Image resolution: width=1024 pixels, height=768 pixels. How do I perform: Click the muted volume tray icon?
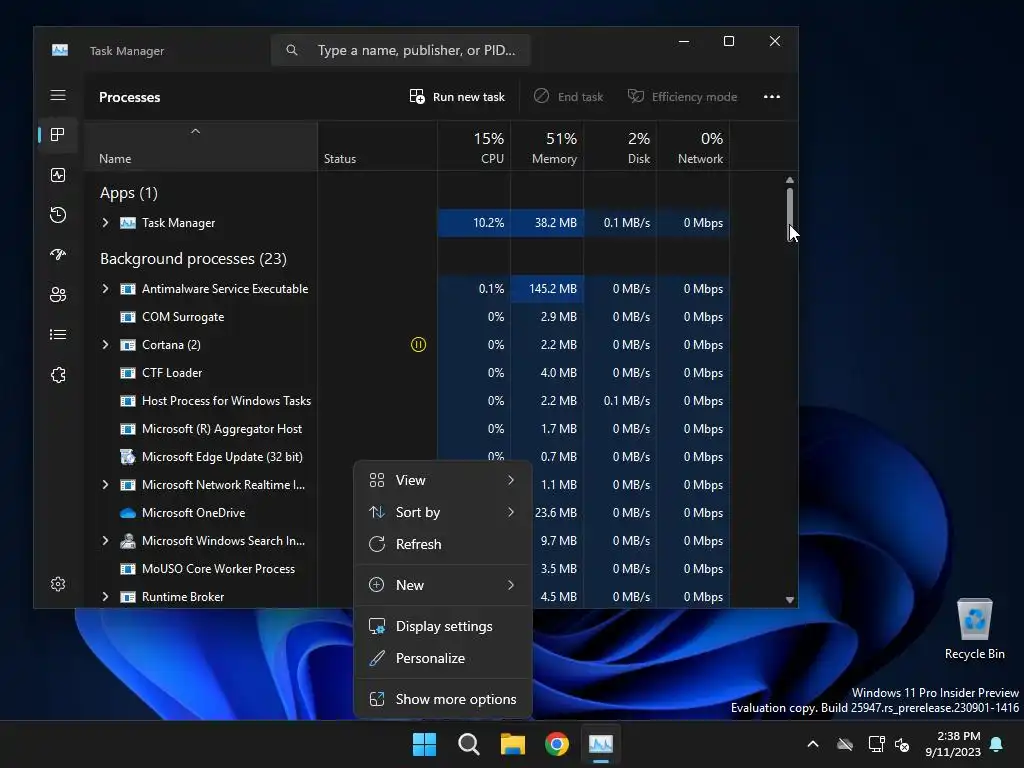pos(902,744)
